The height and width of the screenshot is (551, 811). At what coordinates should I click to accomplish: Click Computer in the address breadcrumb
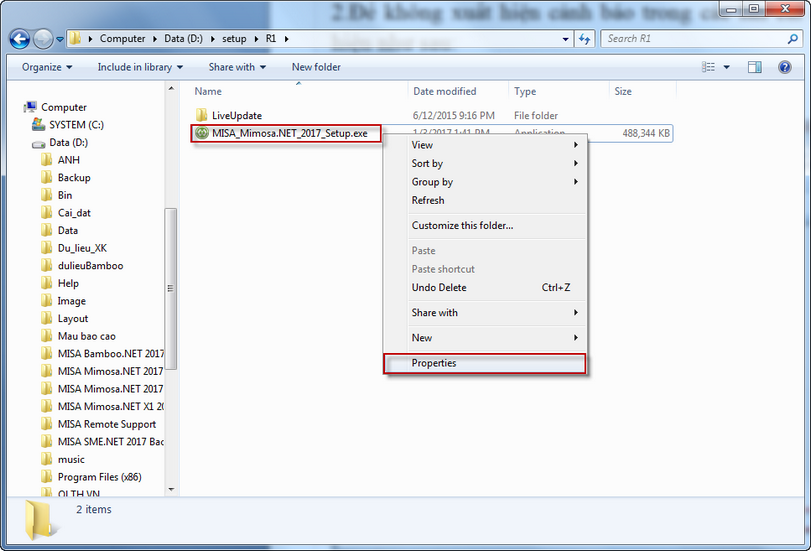[123, 39]
